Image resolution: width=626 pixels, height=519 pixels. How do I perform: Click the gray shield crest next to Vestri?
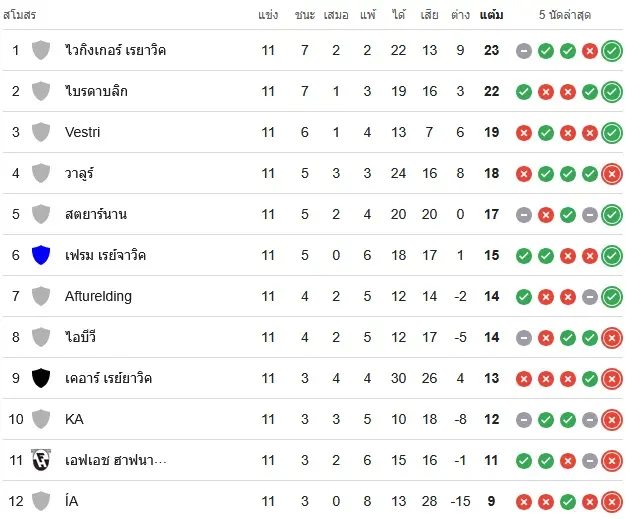[41, 132]
